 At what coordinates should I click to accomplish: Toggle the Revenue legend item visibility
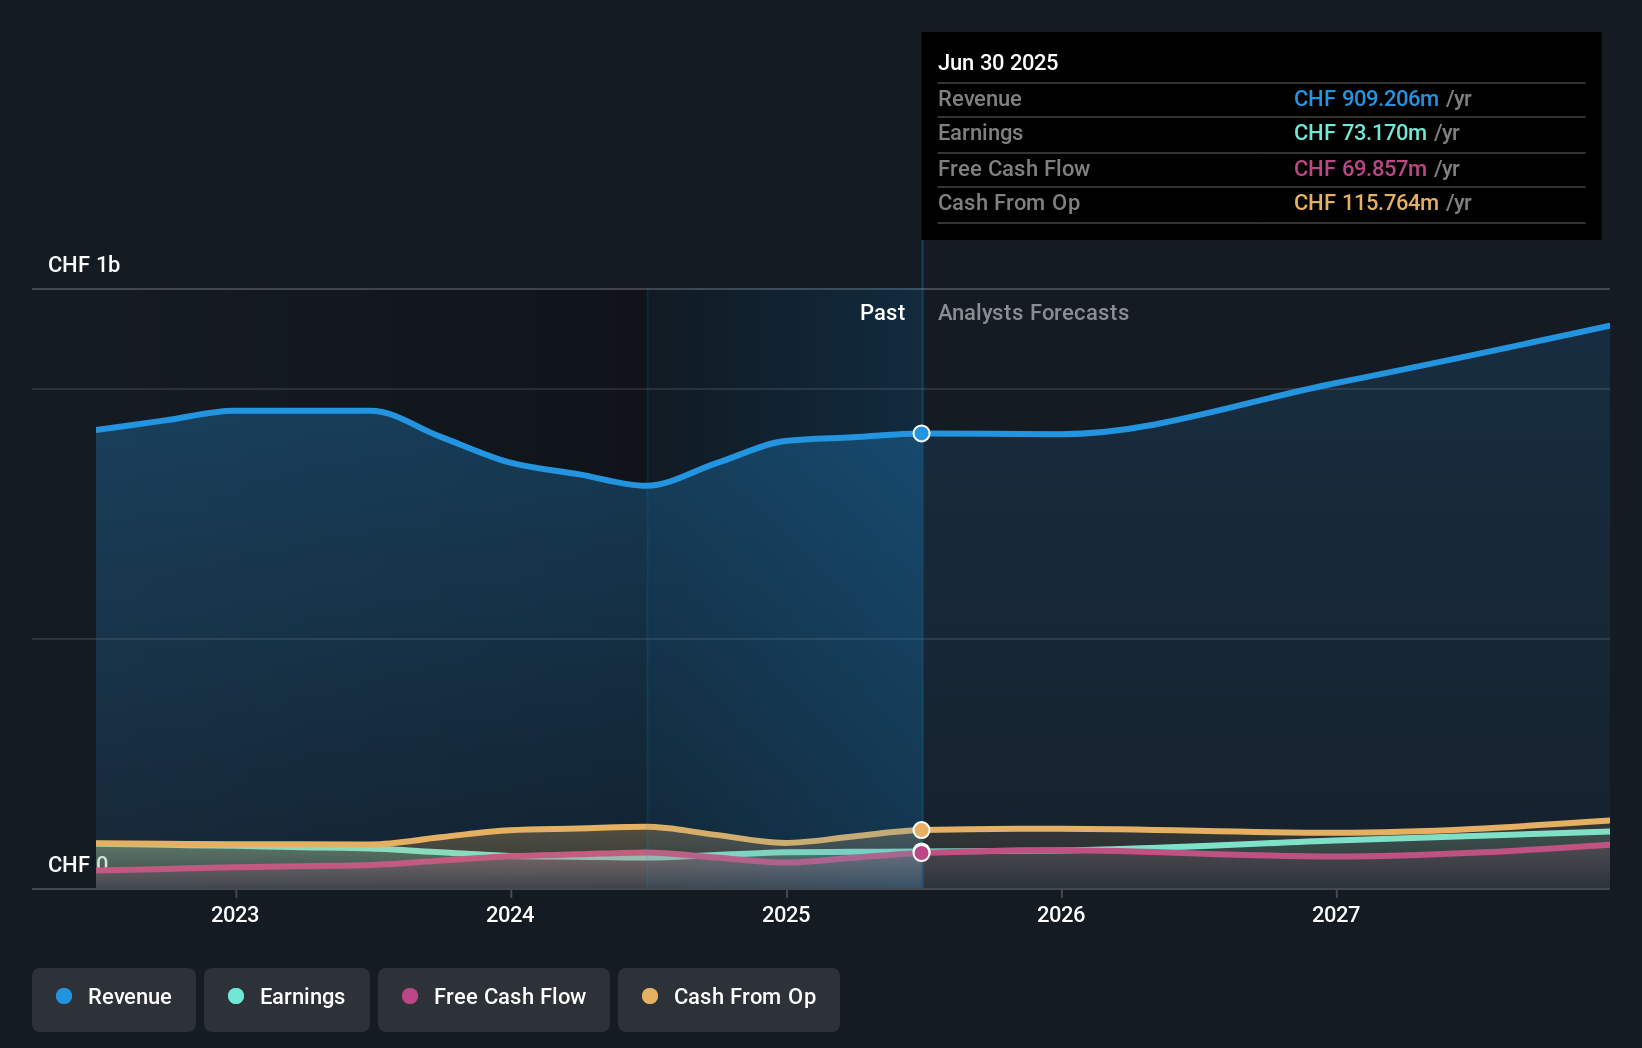113,997
